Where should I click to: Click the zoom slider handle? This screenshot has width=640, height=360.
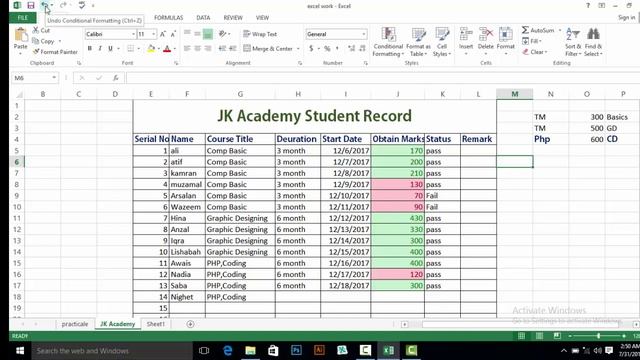pos(598,336)
